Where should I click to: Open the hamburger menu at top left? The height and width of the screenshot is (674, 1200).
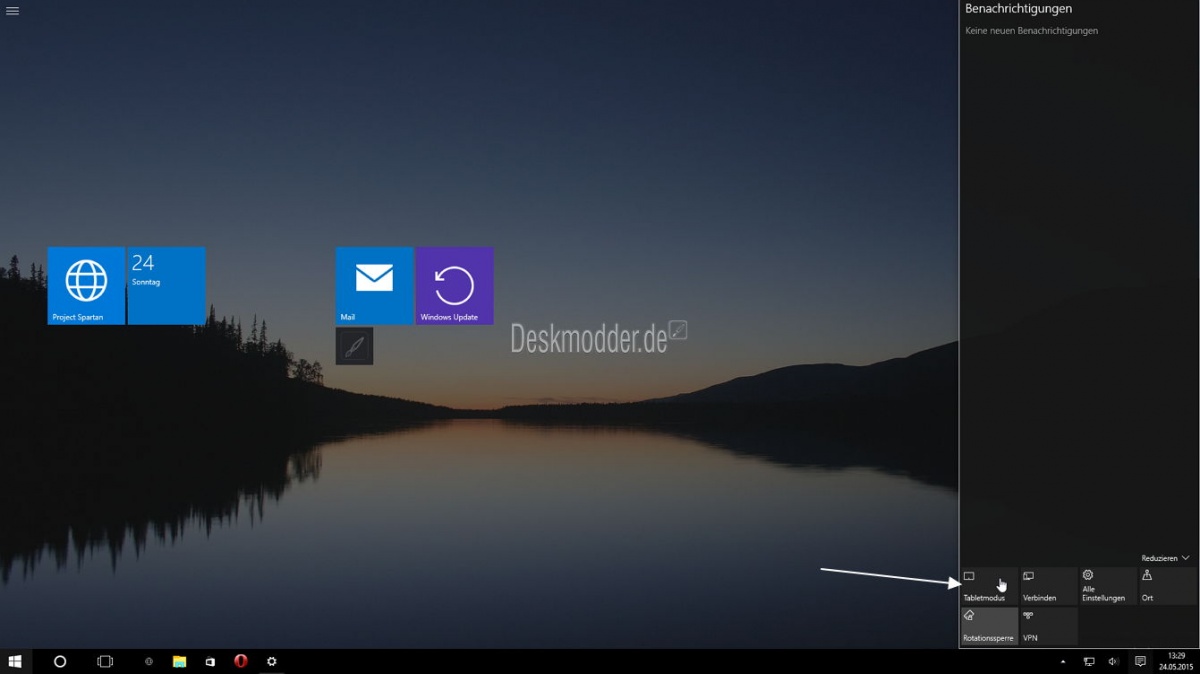point(13,11)
